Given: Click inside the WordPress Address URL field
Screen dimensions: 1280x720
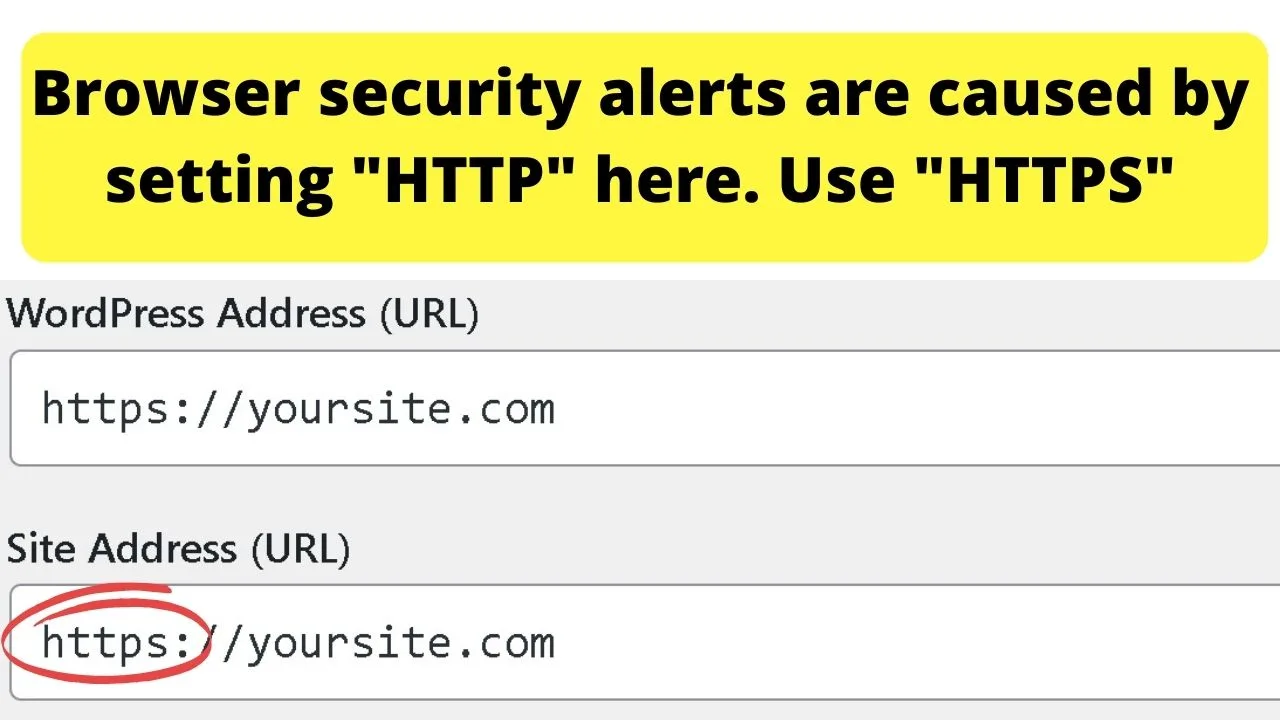Looking at the screenshot, I should tap(645, 408).
